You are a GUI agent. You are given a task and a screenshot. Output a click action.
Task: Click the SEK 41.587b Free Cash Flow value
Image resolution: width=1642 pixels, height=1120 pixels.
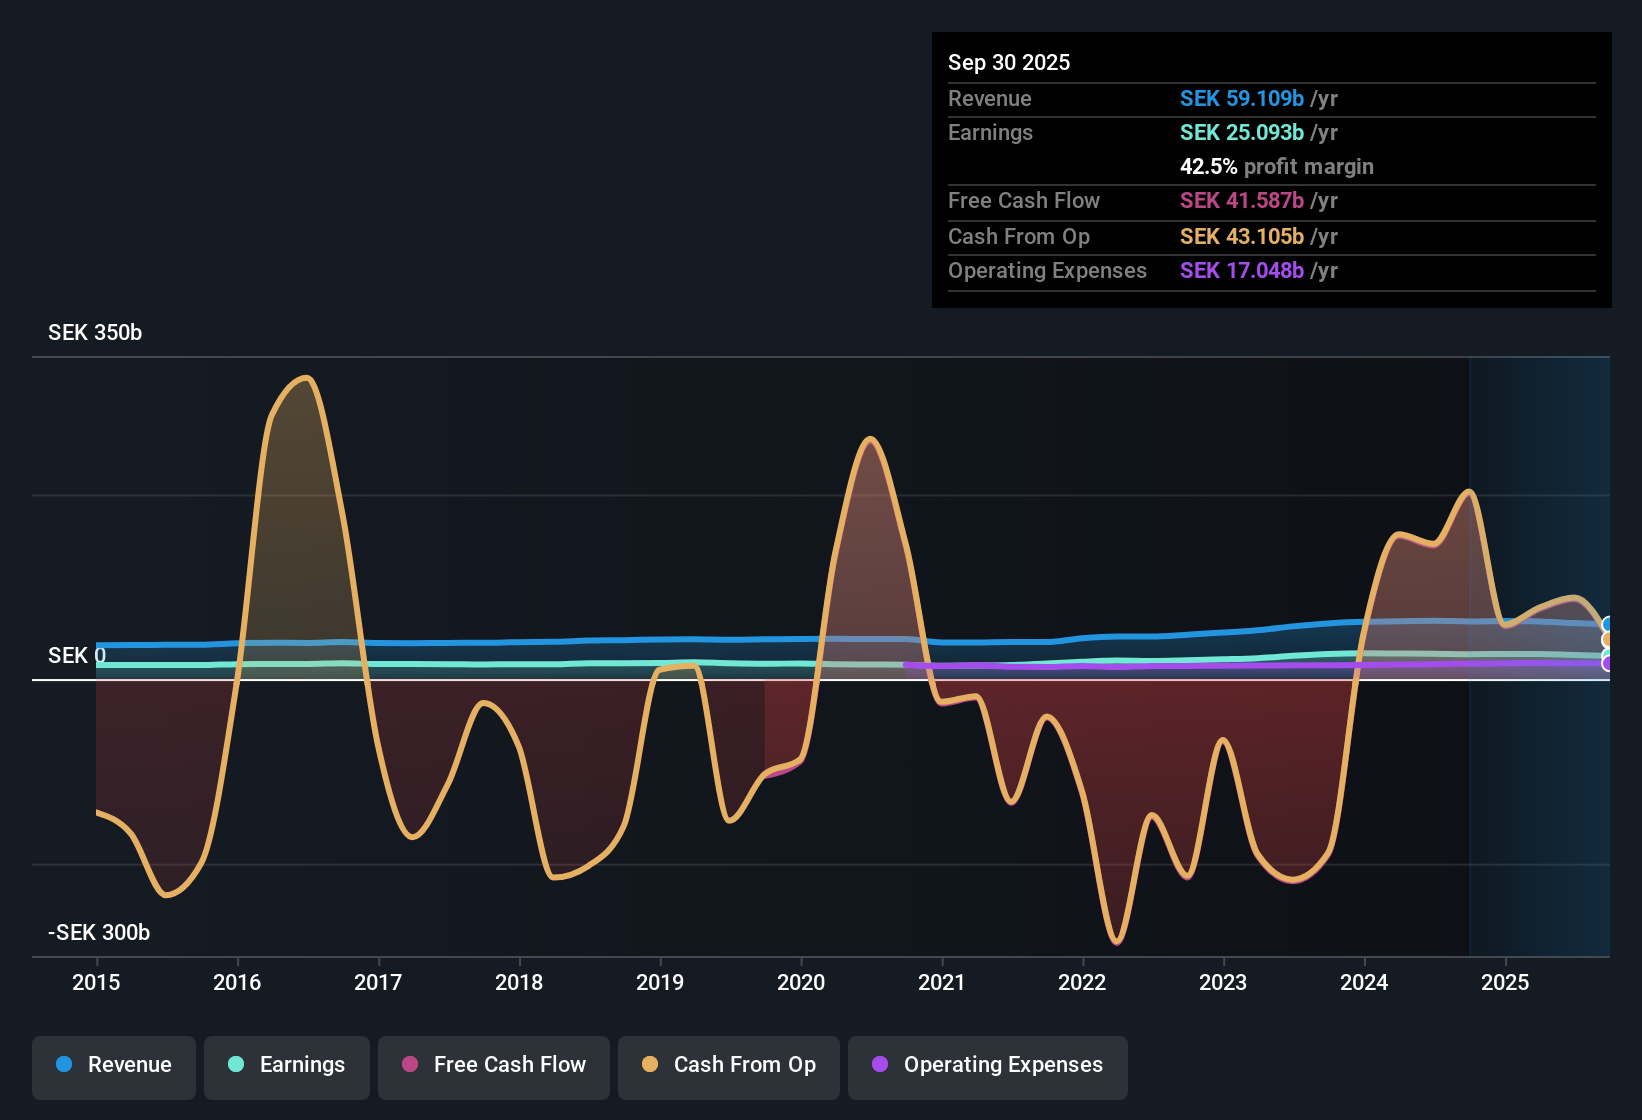coord(1241,201)
